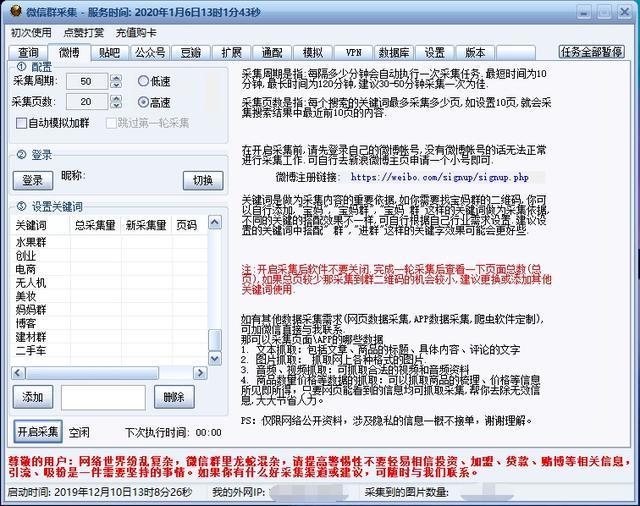Switch to the VPN tab
The image size is (640, 506).
[353, 53]
